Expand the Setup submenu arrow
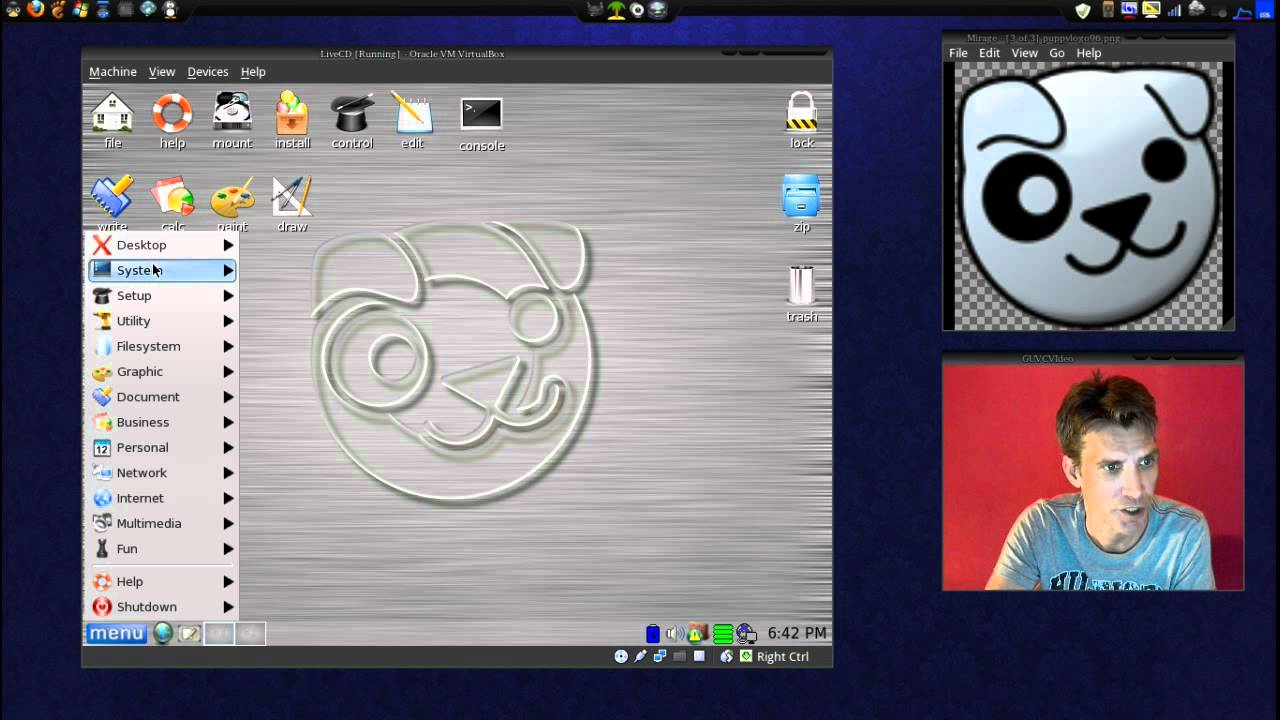This screenshot has height=720, width=1280. click(x=228, y=296)
